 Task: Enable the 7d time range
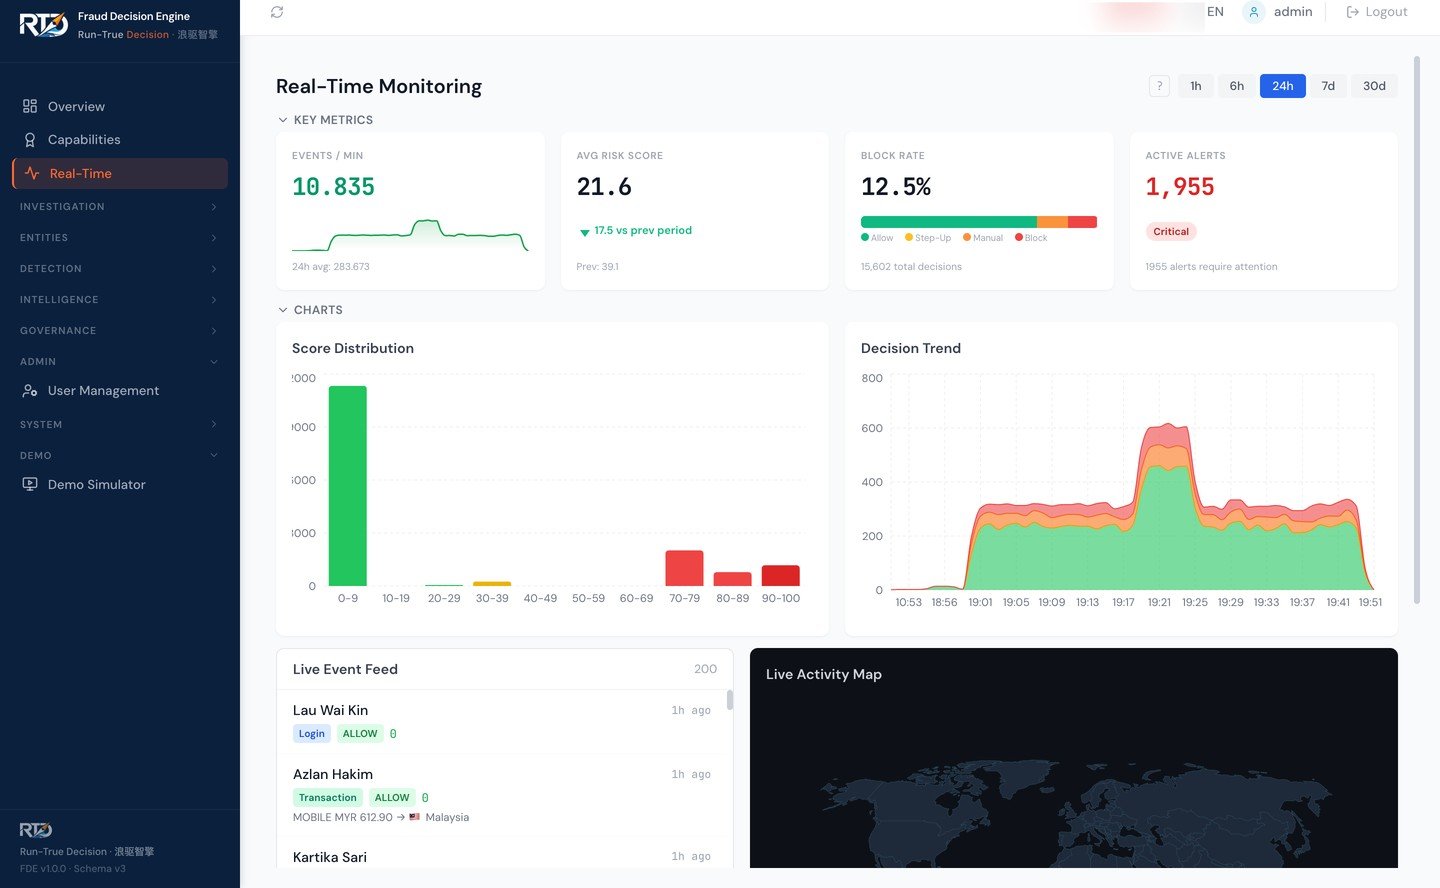pyautogui.click(x=1328, y=86)
